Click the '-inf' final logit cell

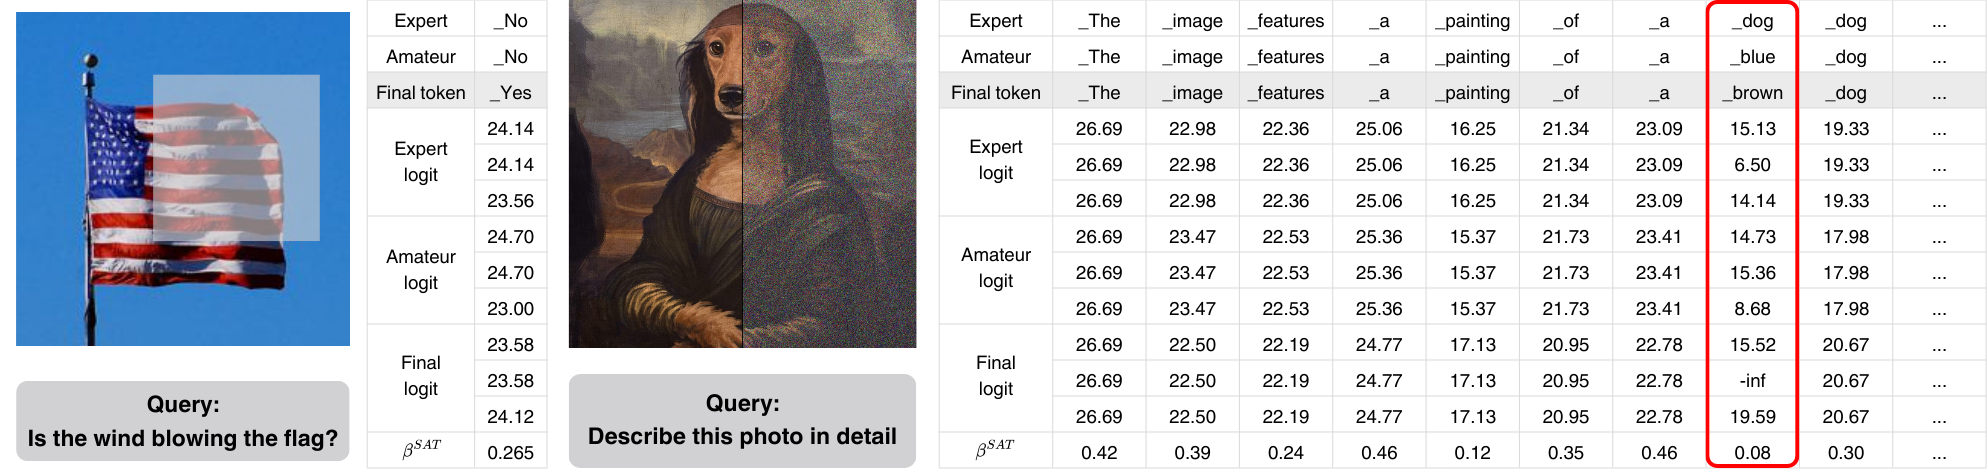tap(1752, 381)
